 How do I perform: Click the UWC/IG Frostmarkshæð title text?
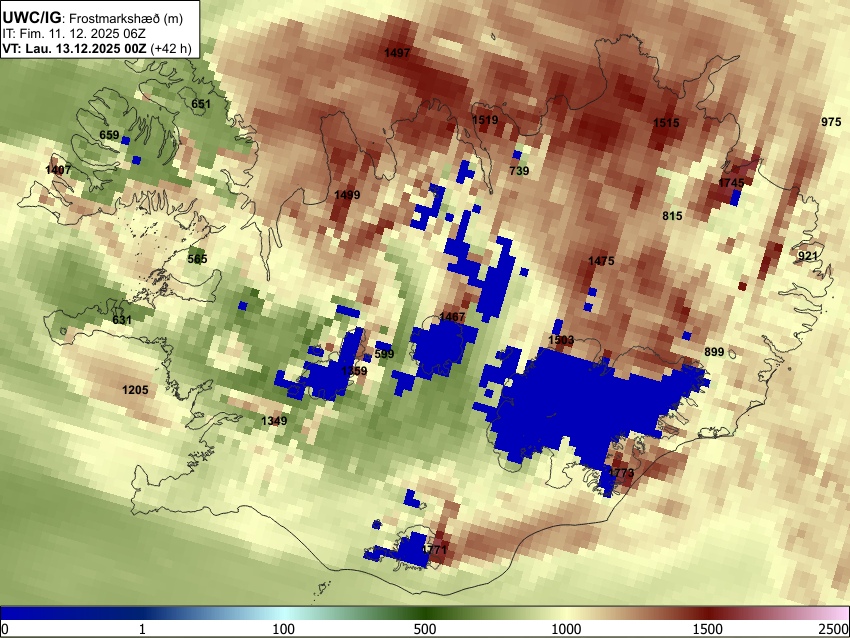point(93,18)
